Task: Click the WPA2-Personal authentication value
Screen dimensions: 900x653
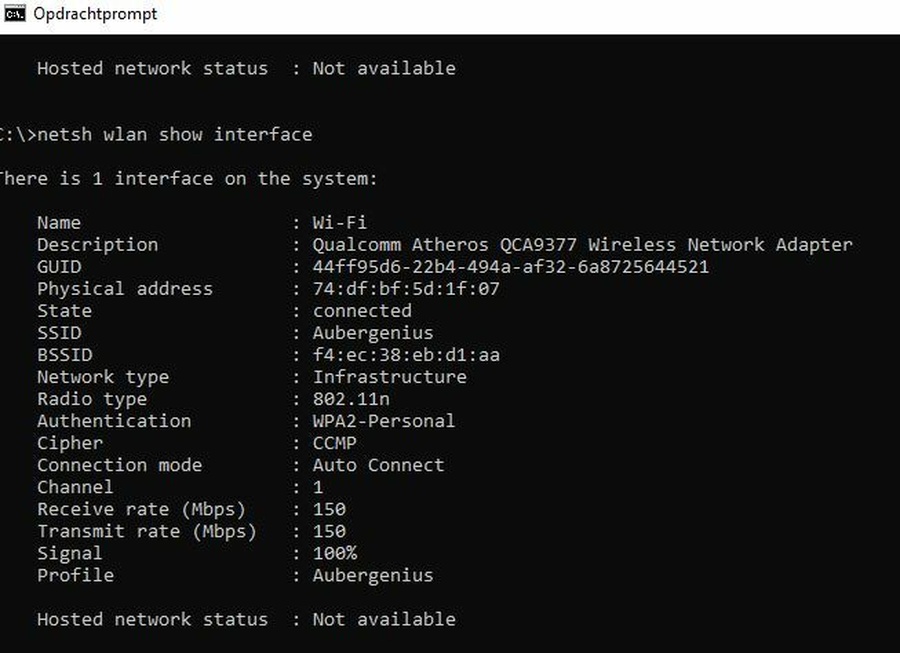Action: pos(384,421)
